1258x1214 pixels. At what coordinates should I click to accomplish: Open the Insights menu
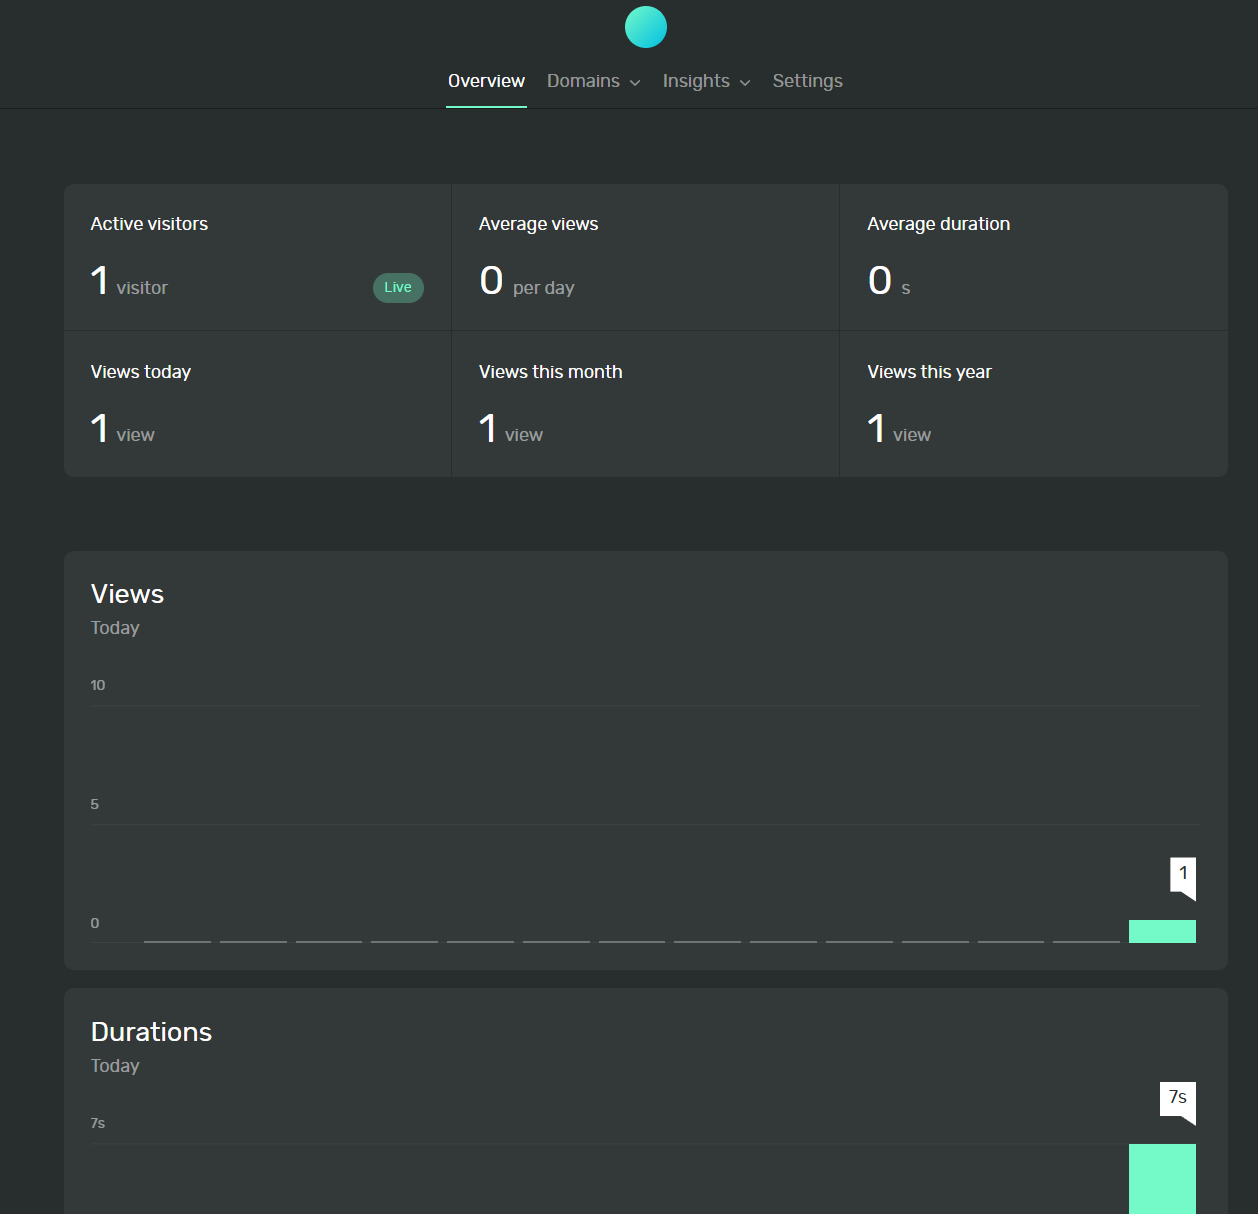point(696,81)
